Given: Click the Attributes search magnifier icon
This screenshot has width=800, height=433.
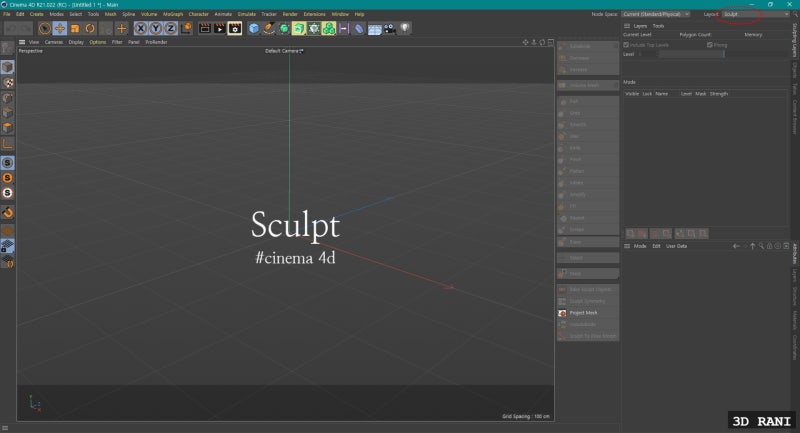Looking at the screenshot, I should [761, 246].
